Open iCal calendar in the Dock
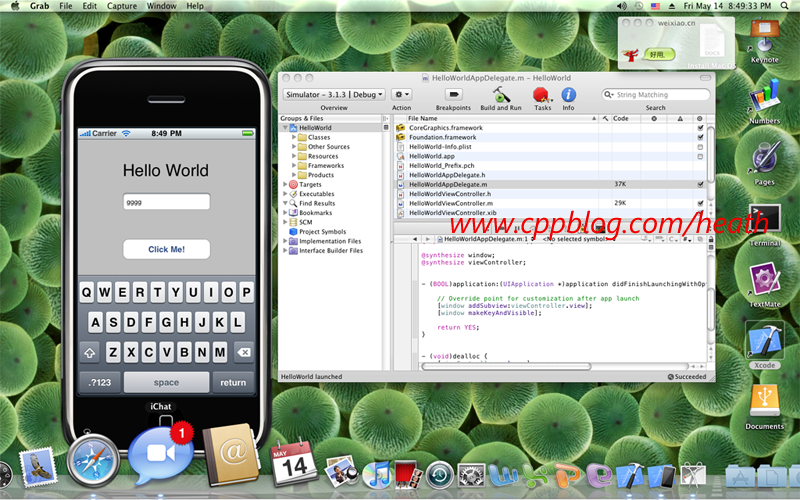This screenshot has width=800, height=500. tap(294, 464)
